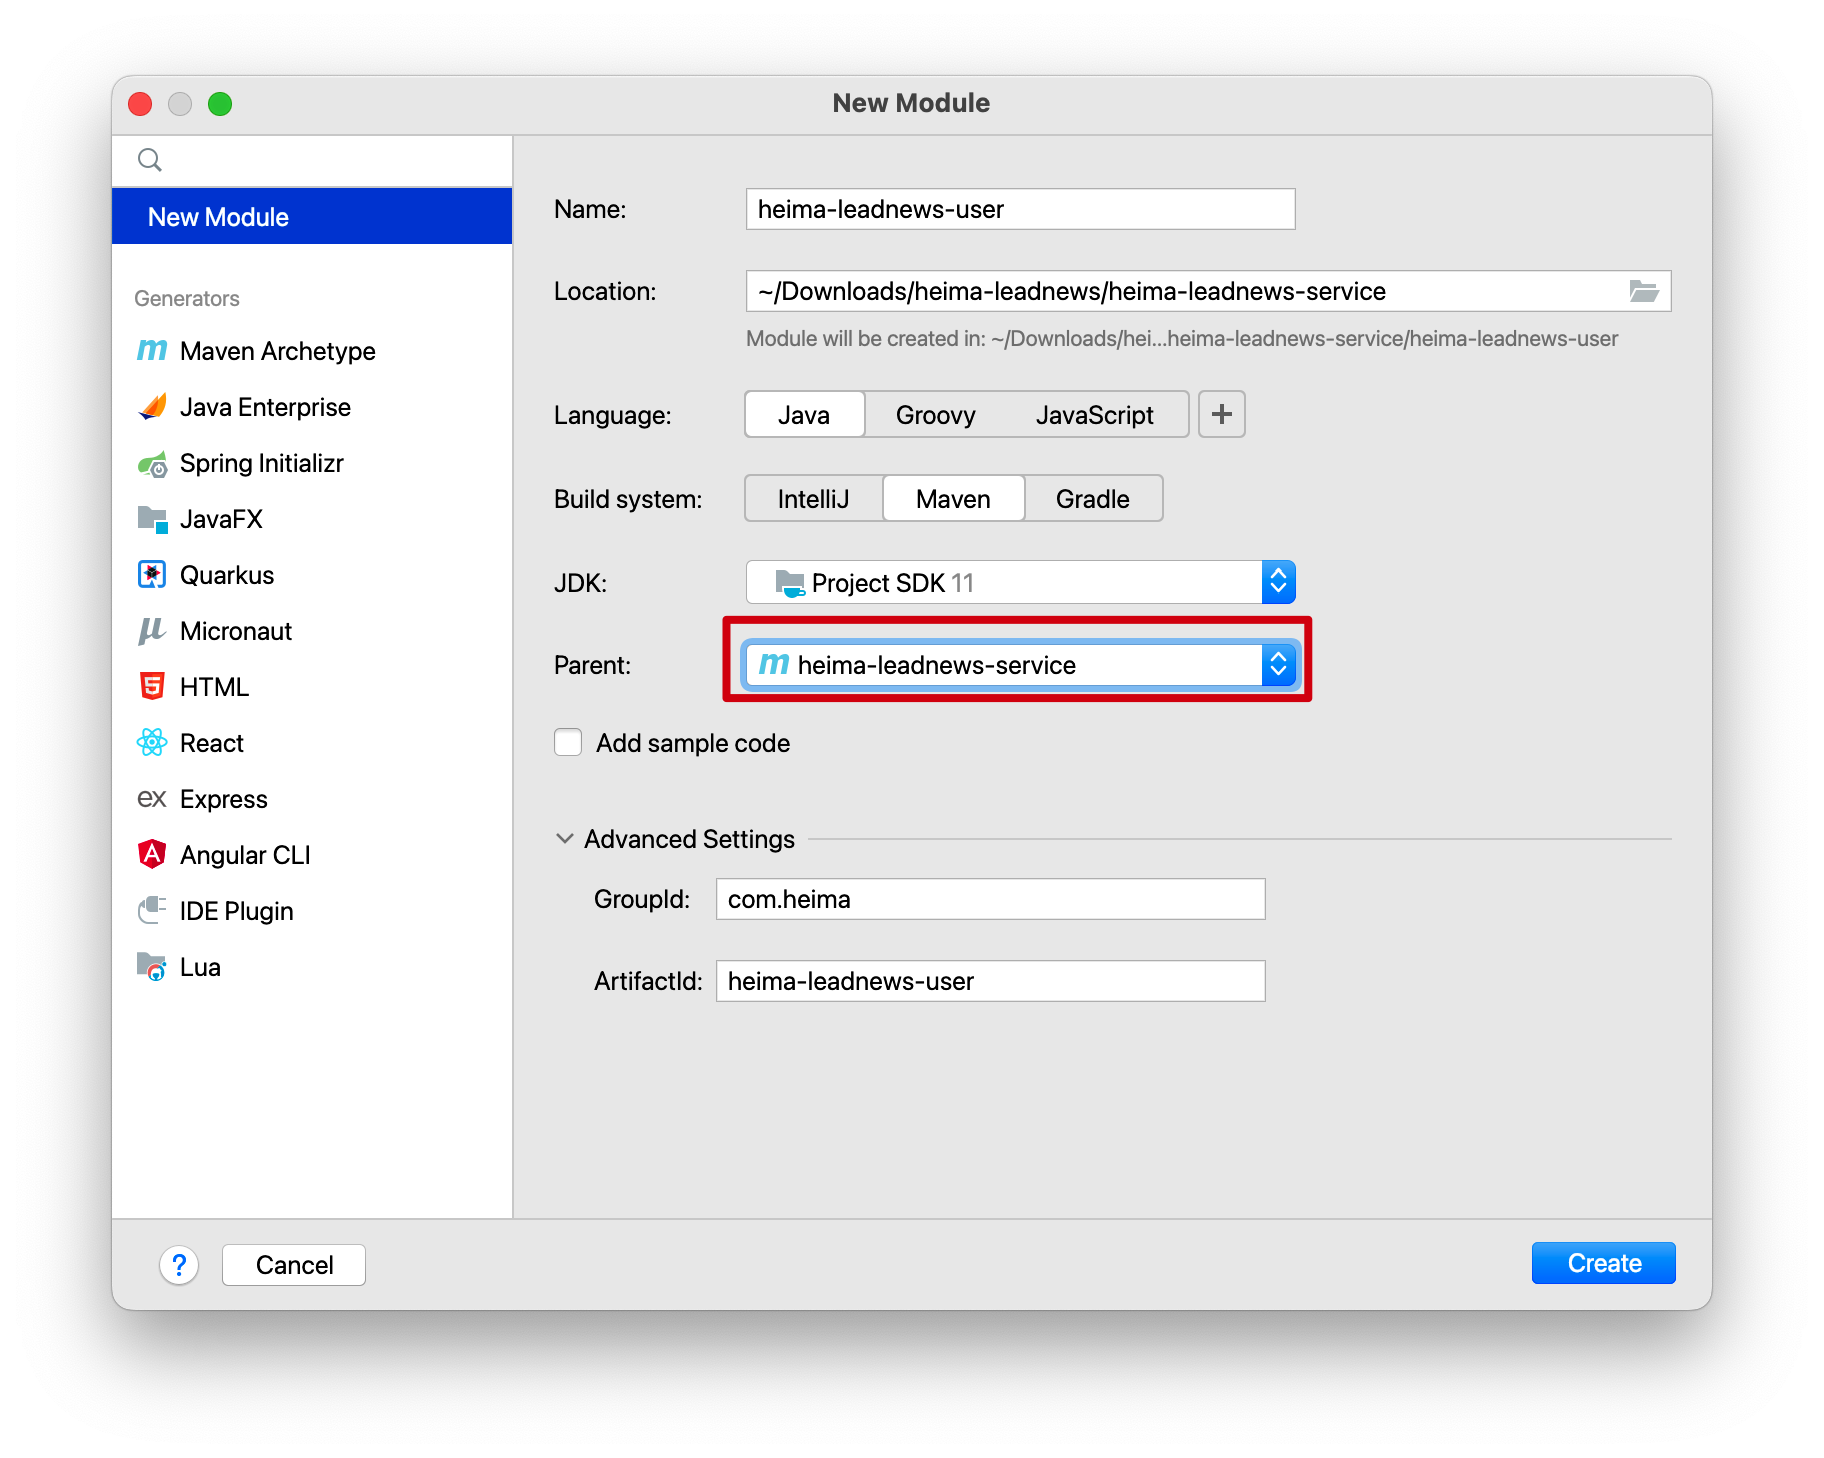Select Groovy language option
1824x1458 pixels.
coord(935,414)
